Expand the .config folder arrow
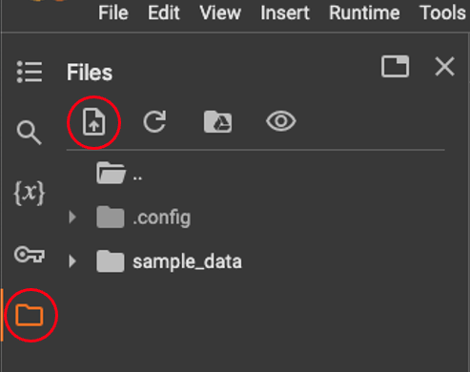The image size is (470, 372). click(x=72, y=217)
